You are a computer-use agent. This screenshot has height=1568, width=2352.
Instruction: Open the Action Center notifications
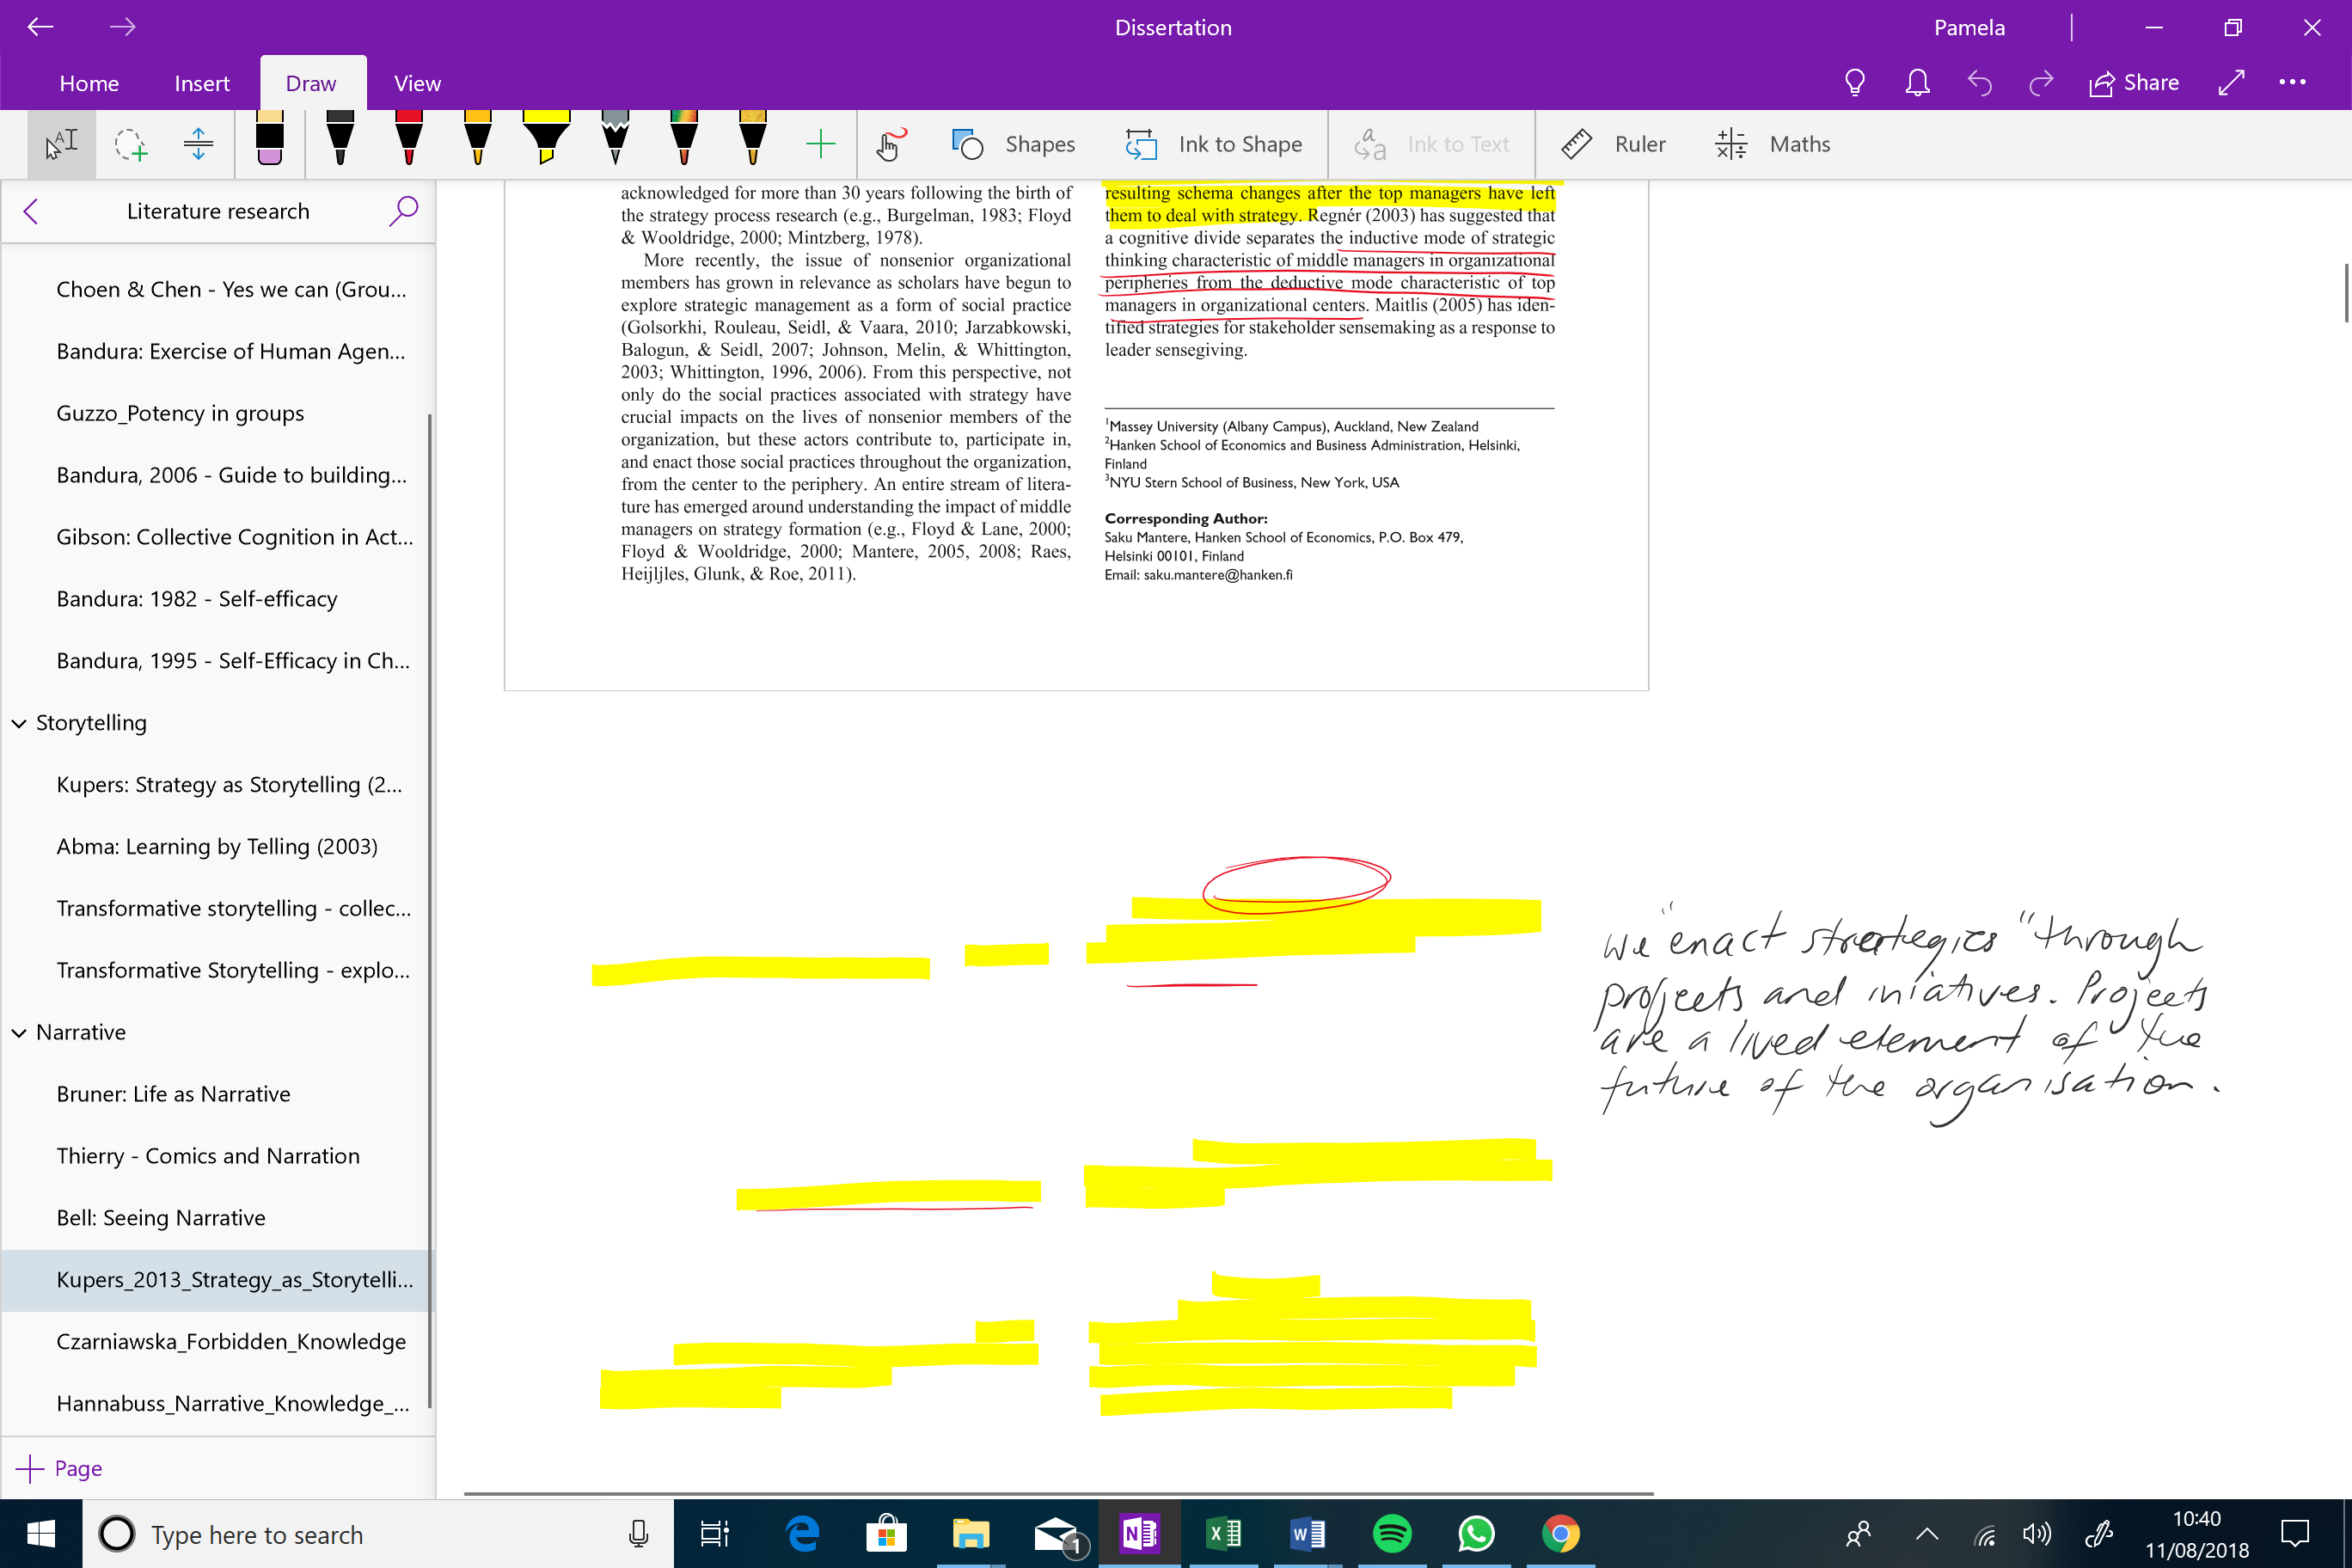2296,1534
